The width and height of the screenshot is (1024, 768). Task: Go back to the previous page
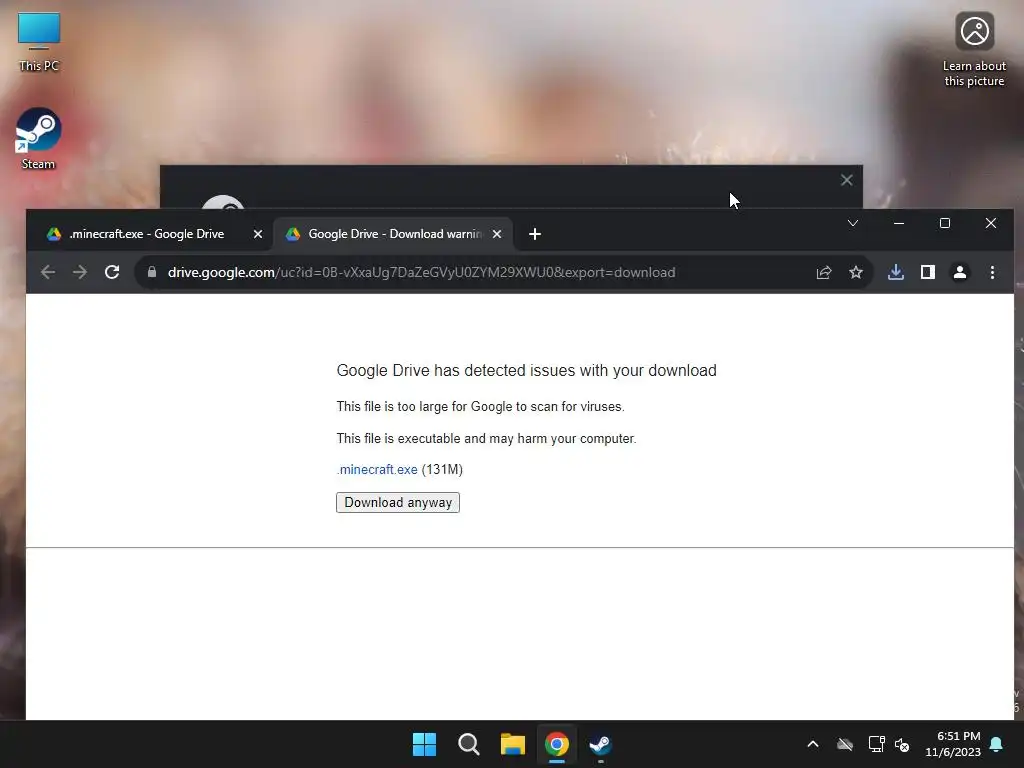click(48, 272)
